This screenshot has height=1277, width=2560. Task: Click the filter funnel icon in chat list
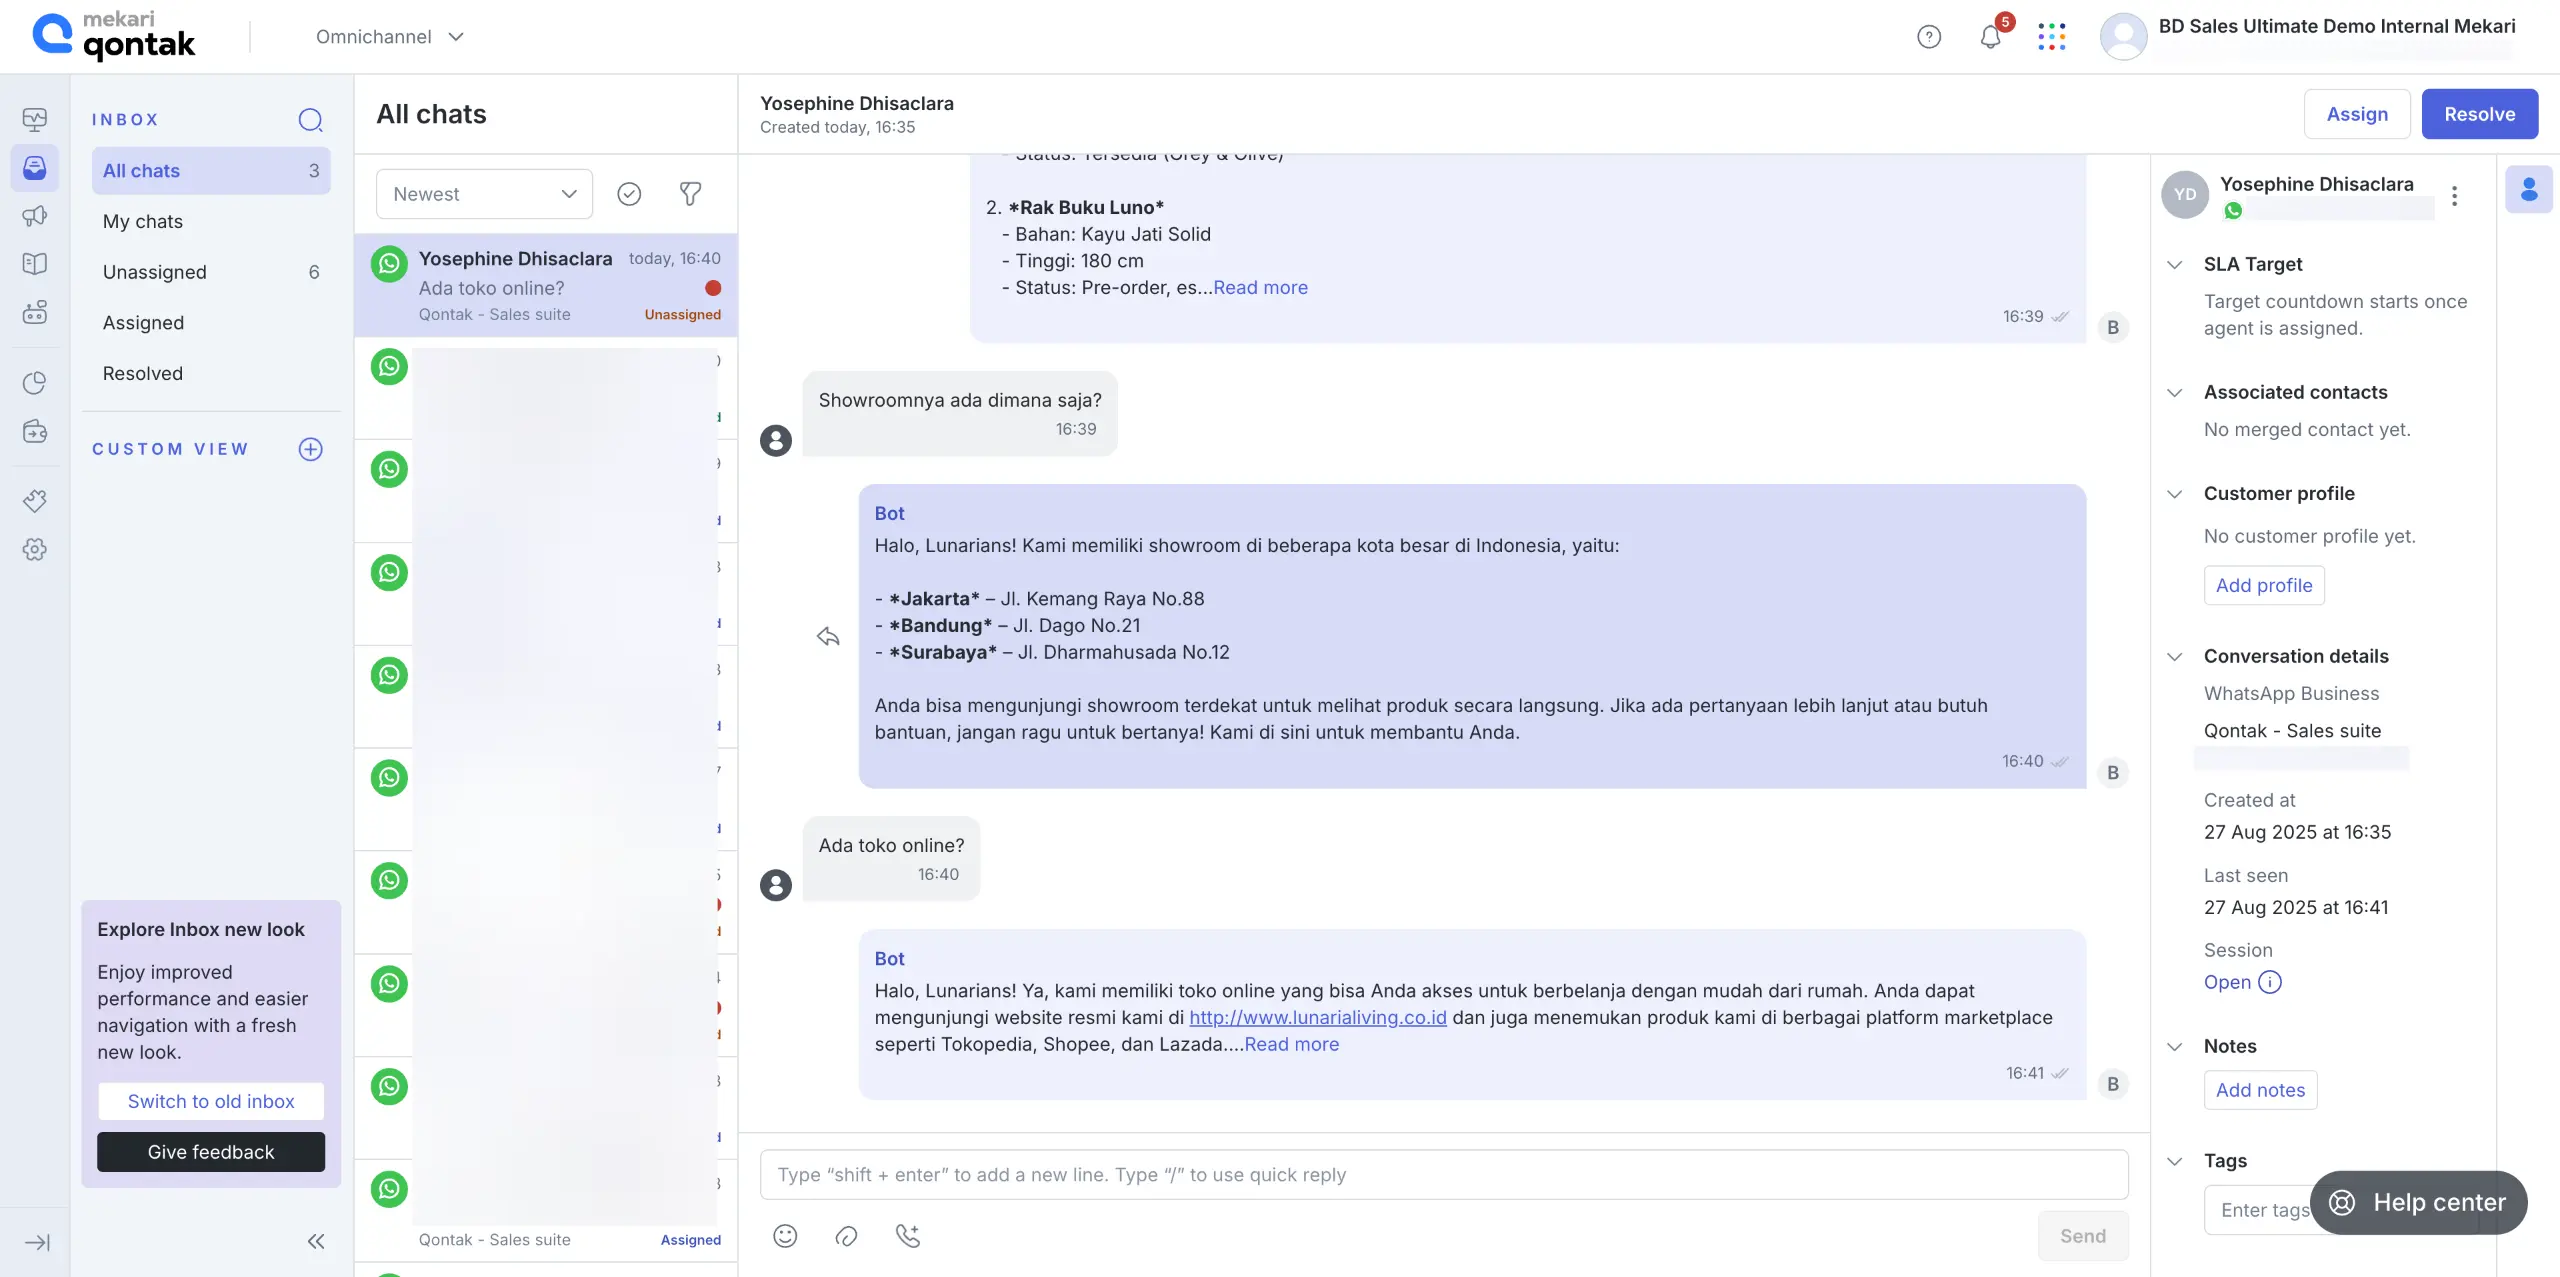[690, 194]
